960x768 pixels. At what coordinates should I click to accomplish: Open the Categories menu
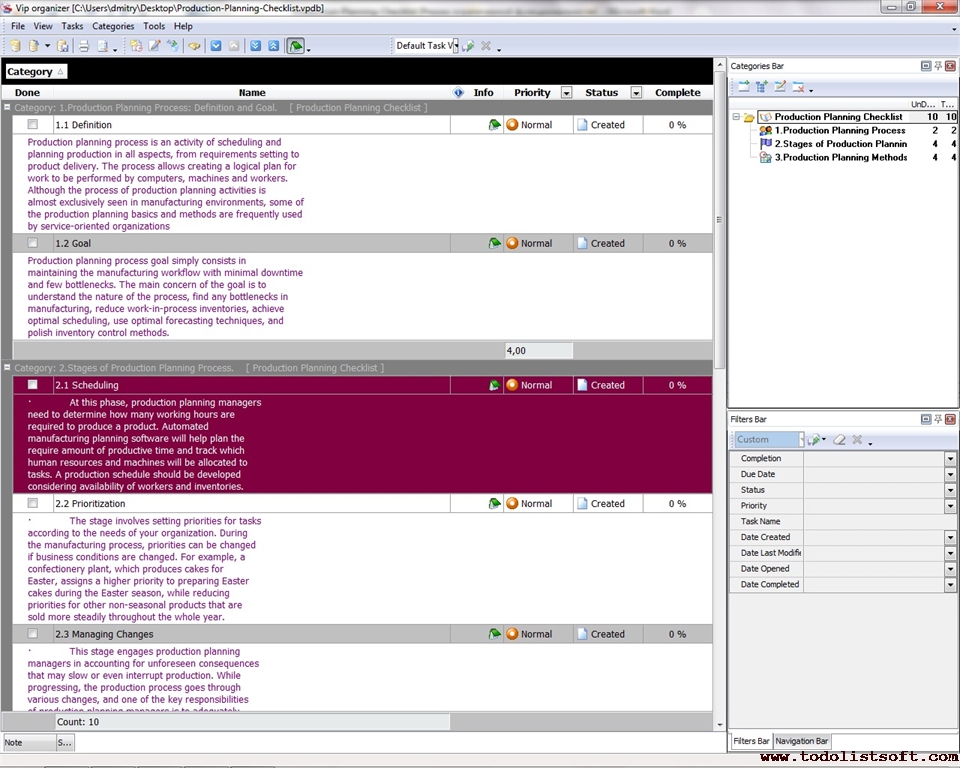(112, 26)
